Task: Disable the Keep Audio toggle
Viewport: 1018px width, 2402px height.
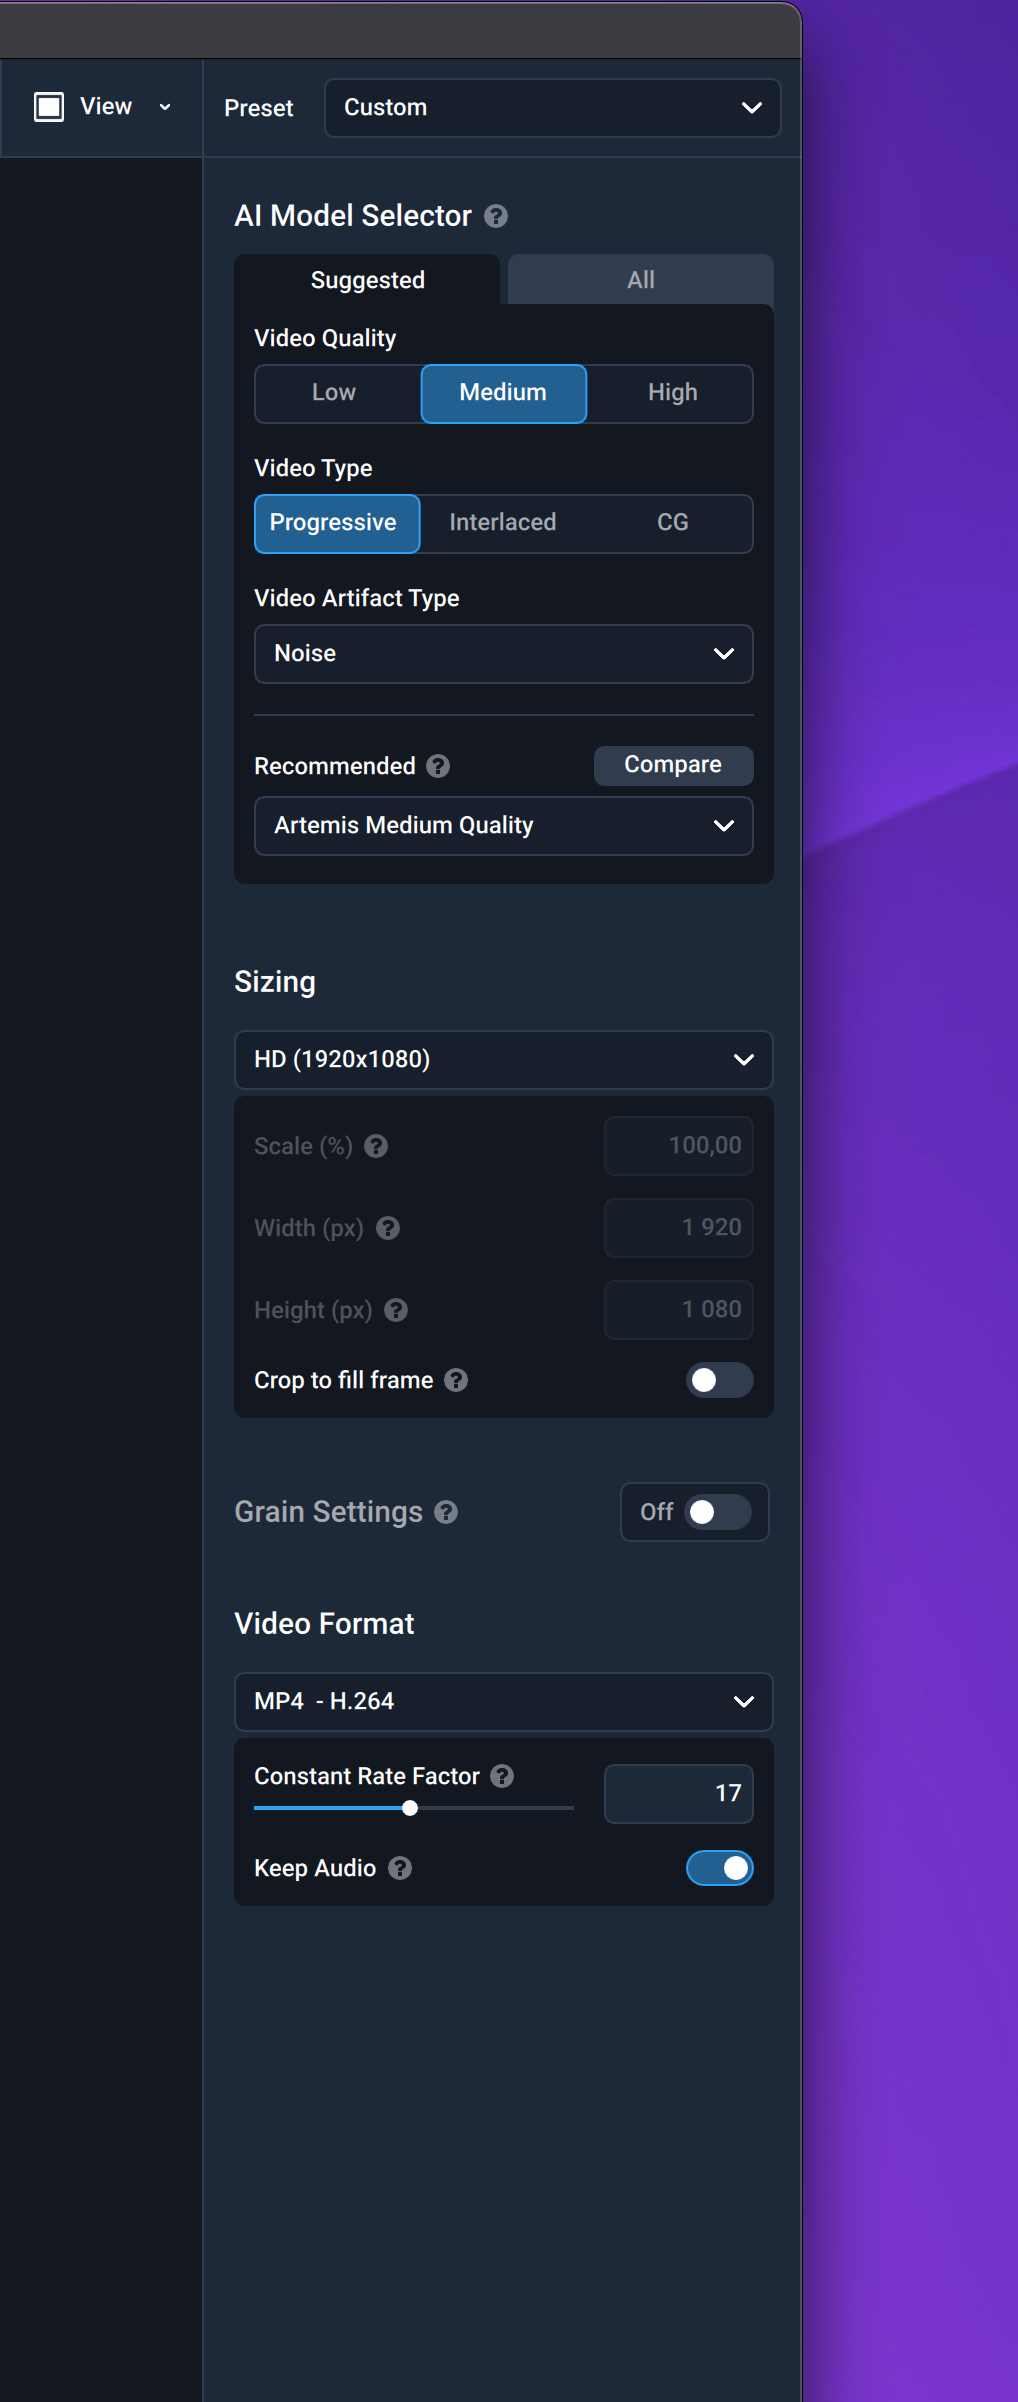Action: tap(719, 1868)
